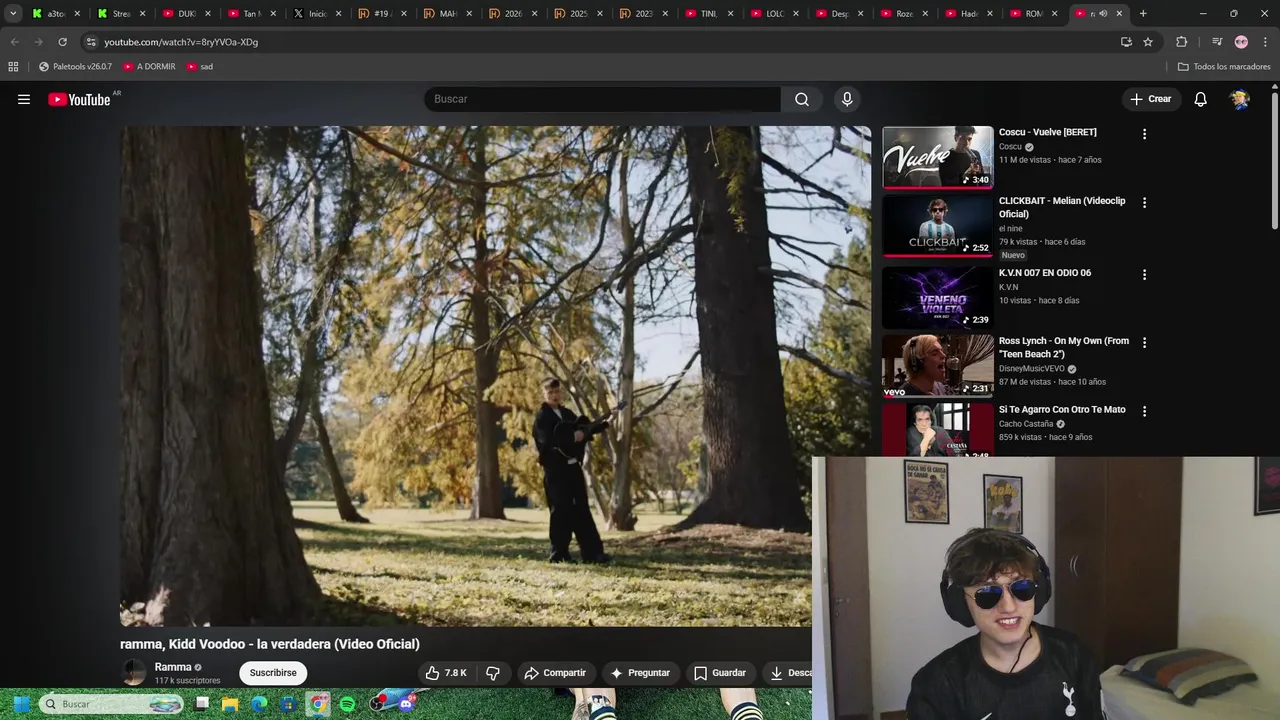Image resolution: width=1280 pixels, height=720 pixels.
Task: Click the search magnifier button
Action: tap(802, 99)
